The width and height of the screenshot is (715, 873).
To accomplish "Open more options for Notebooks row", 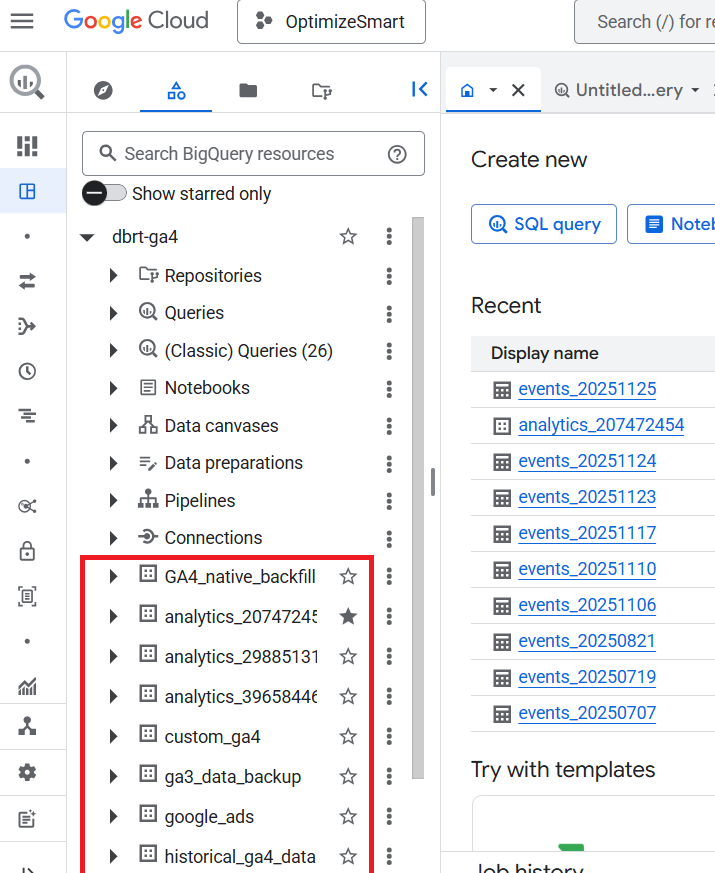I will pyautogui.click(x=389, y=389).
